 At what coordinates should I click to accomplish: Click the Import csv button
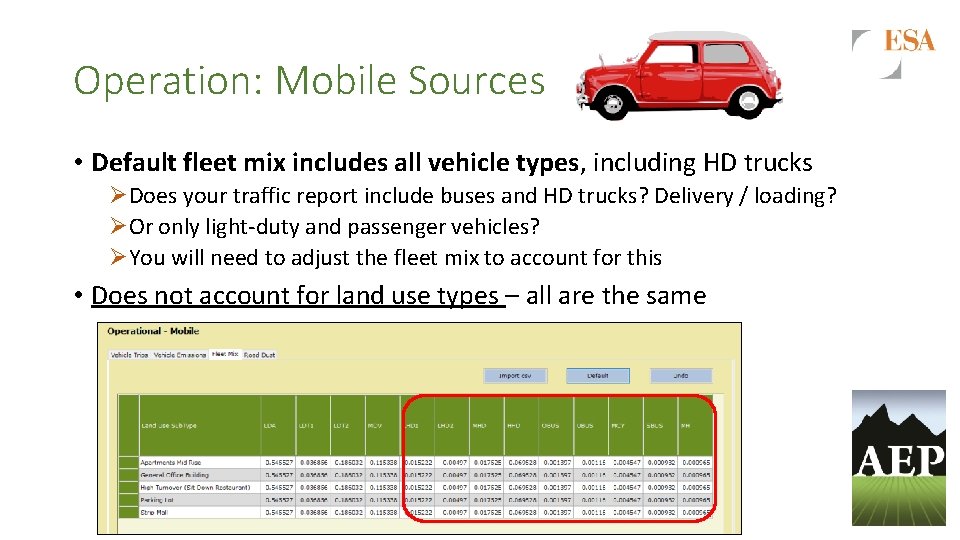pos(515,375)
